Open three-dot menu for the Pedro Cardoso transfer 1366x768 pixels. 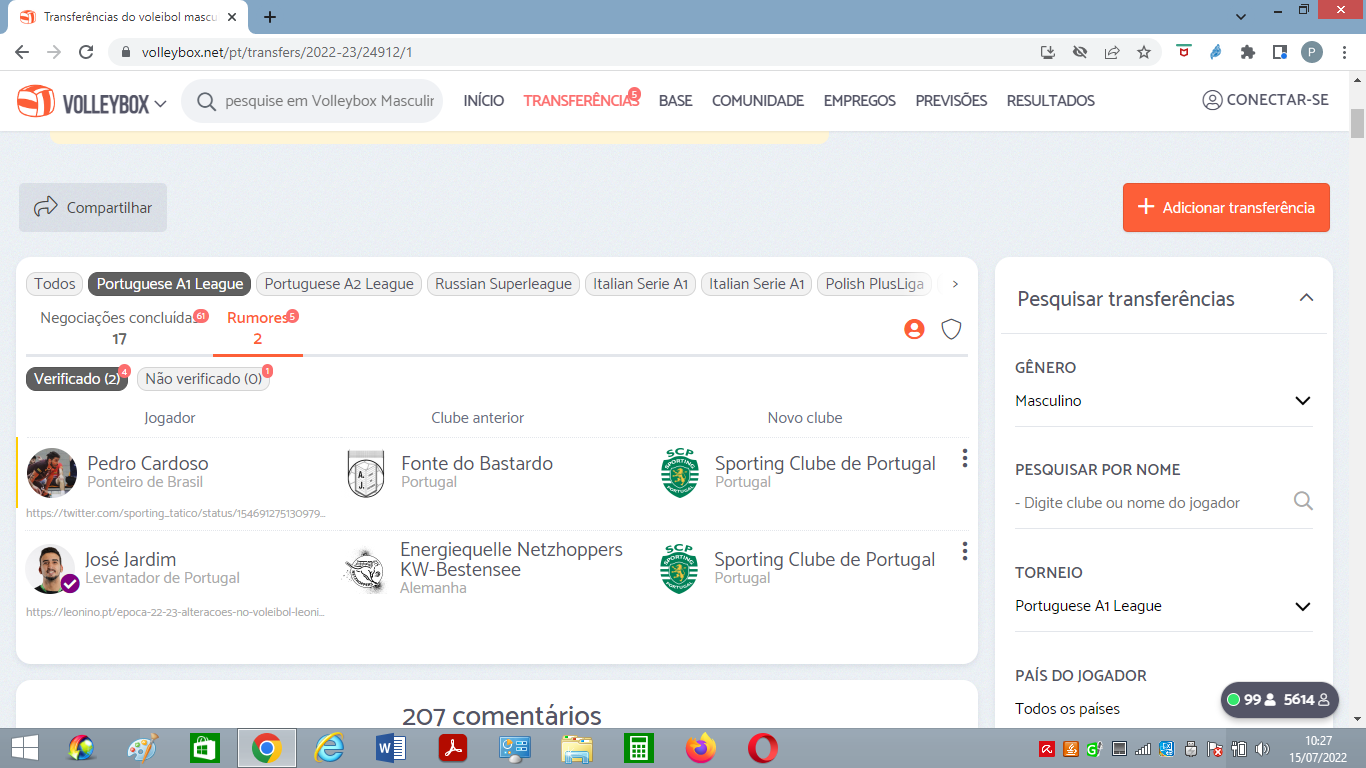click(964, 458)
